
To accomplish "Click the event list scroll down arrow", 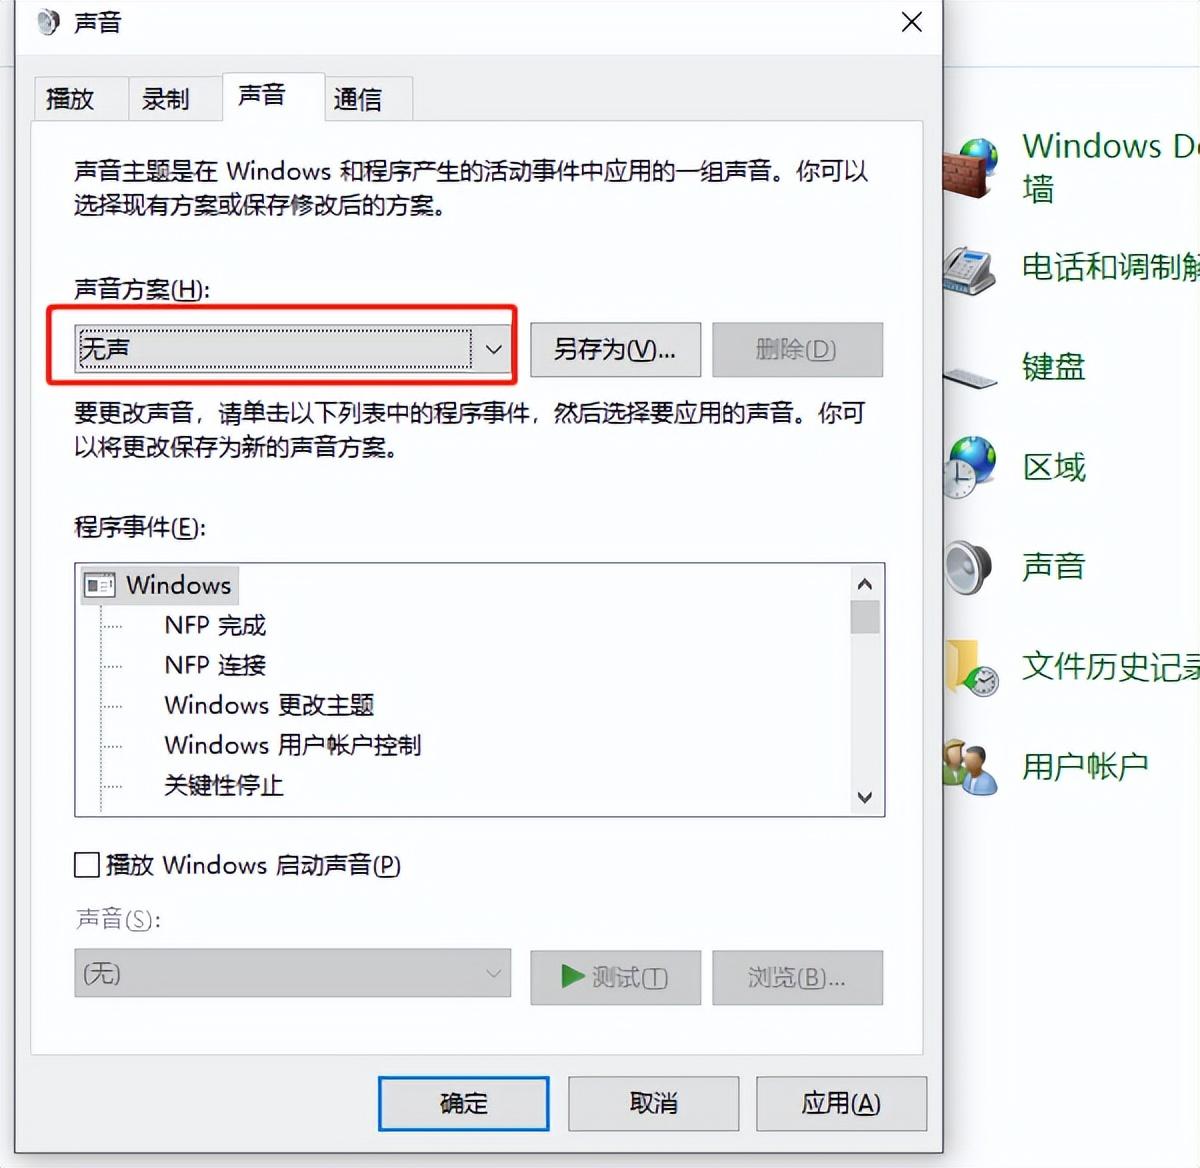I will [x=865, y=797].
